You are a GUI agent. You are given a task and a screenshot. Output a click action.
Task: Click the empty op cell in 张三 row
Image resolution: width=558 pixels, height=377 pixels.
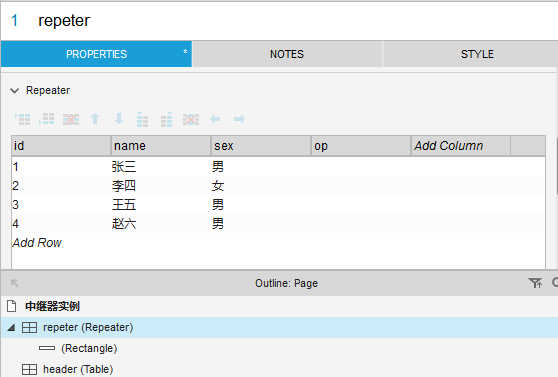pos(361,167)
